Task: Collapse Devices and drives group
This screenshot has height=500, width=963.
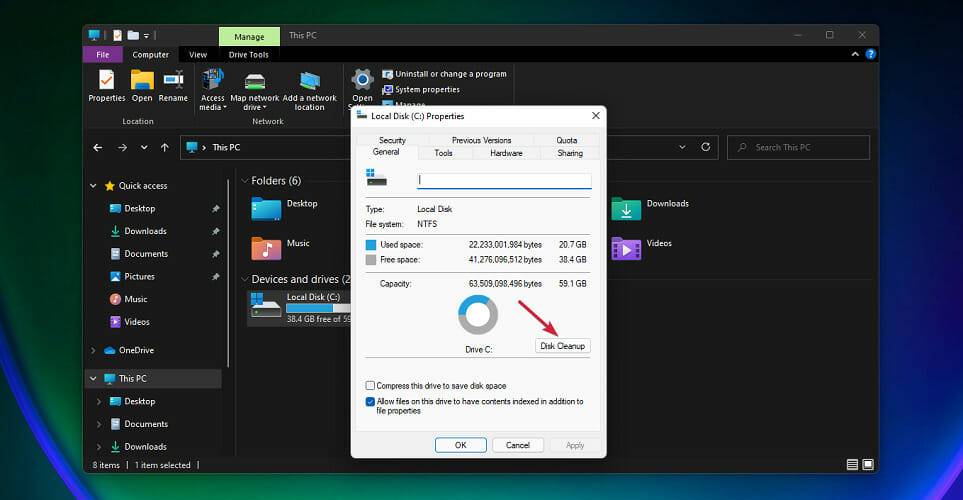Action: [x=244, y=279]
